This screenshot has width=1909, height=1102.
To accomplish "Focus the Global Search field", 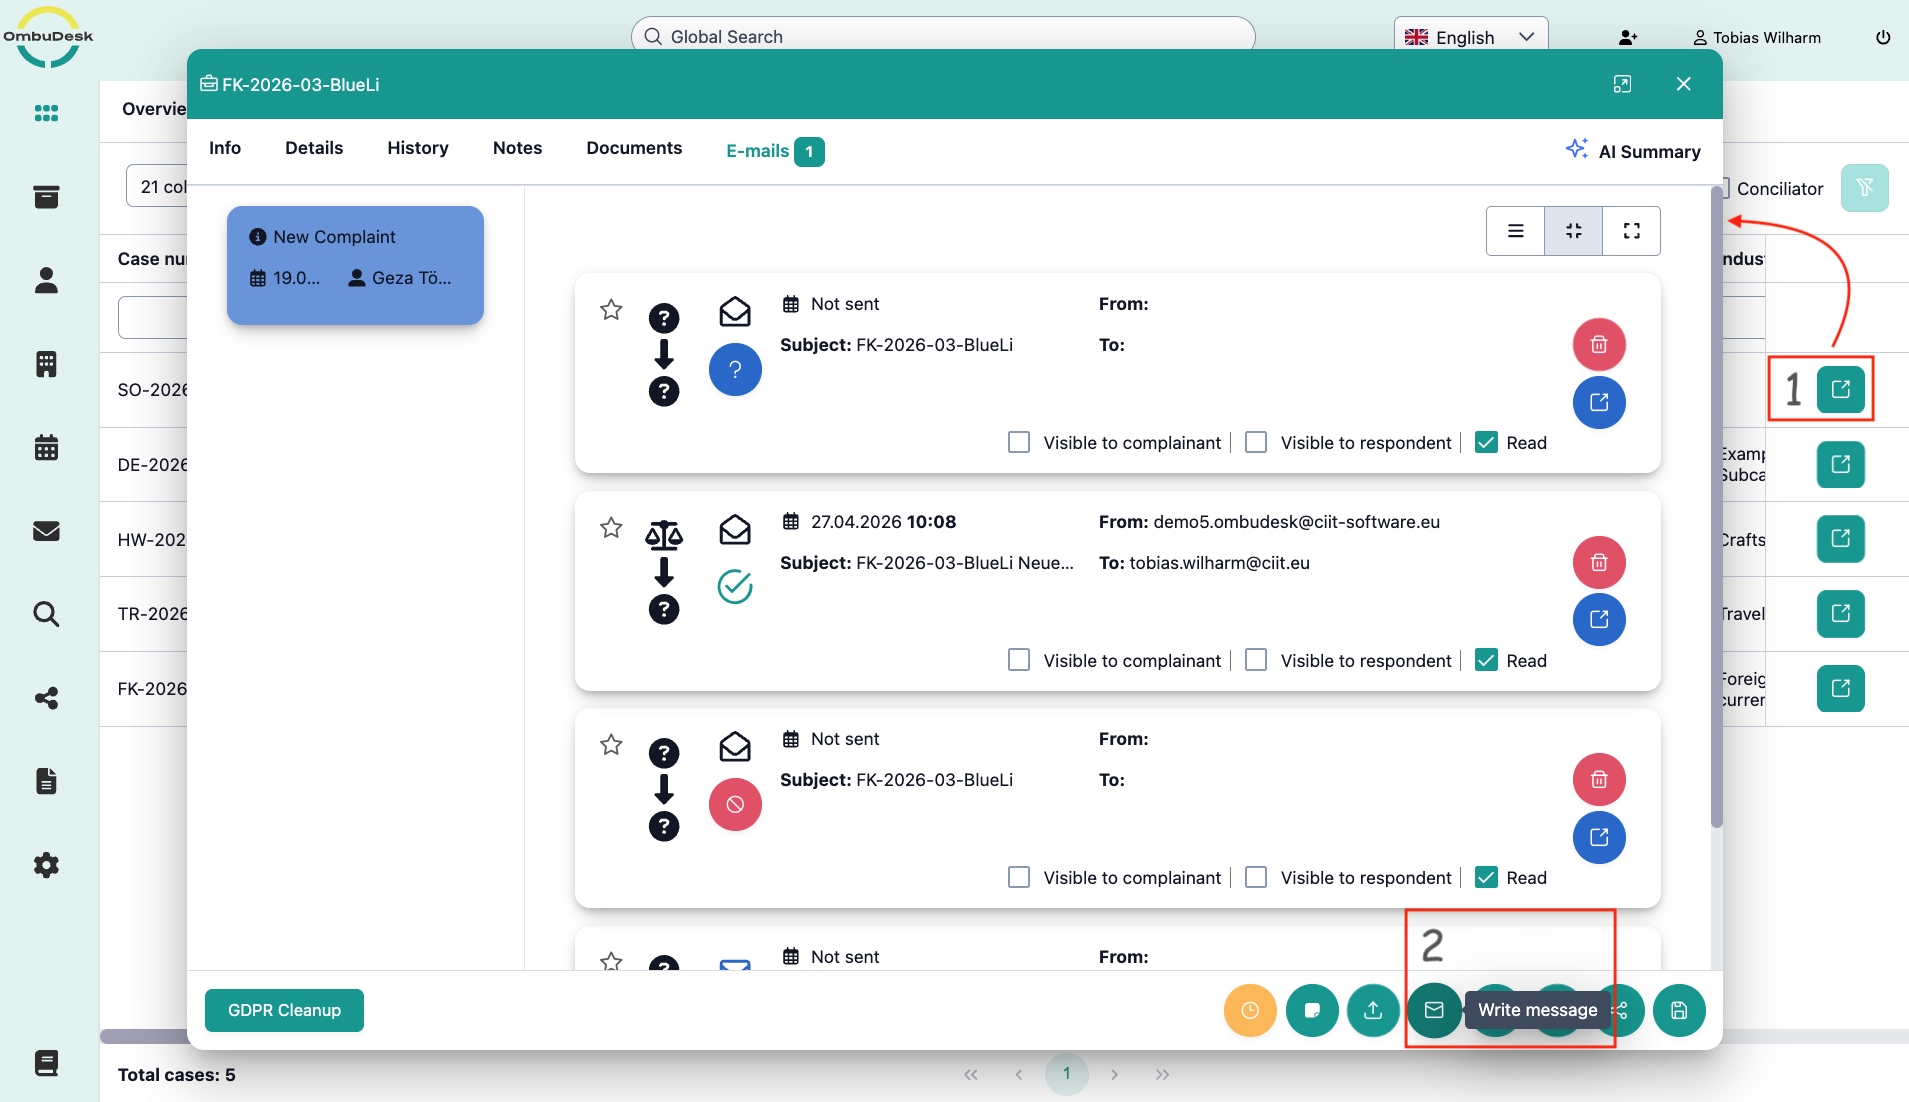I will (943, 36).
